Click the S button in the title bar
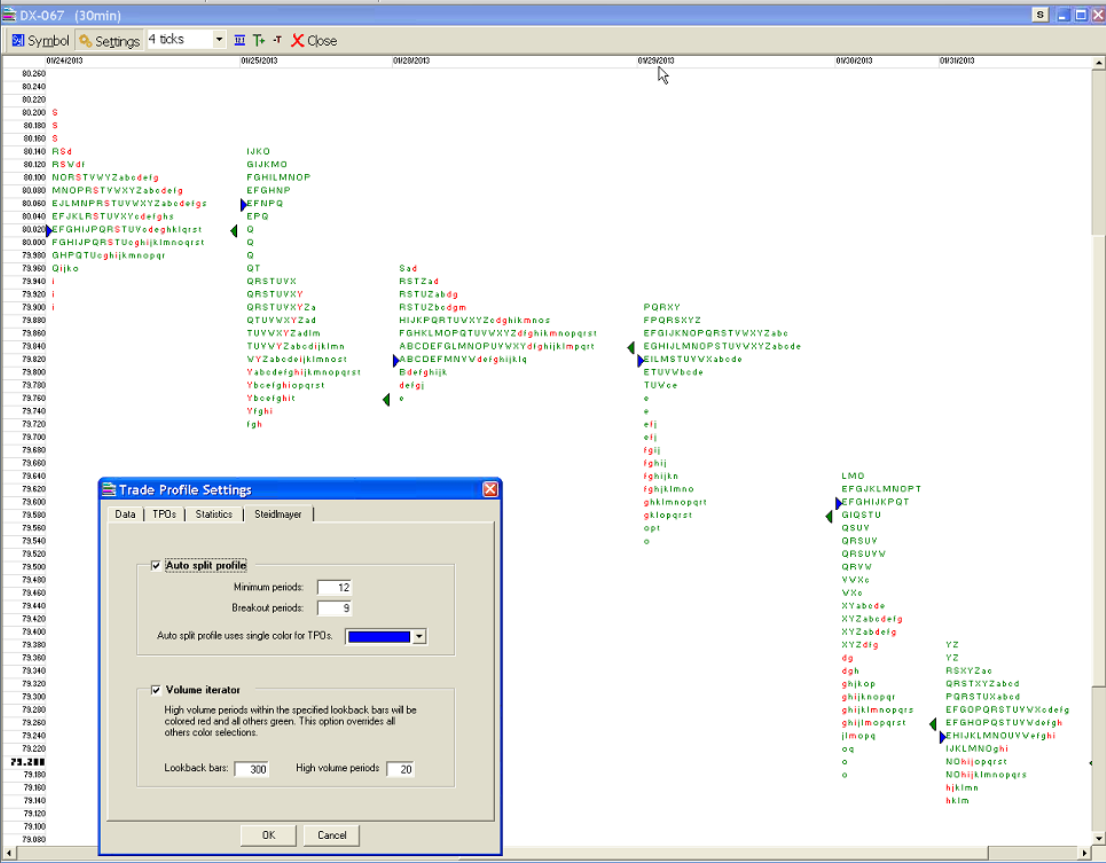The image size is (1106, 863). (1040, 15)
